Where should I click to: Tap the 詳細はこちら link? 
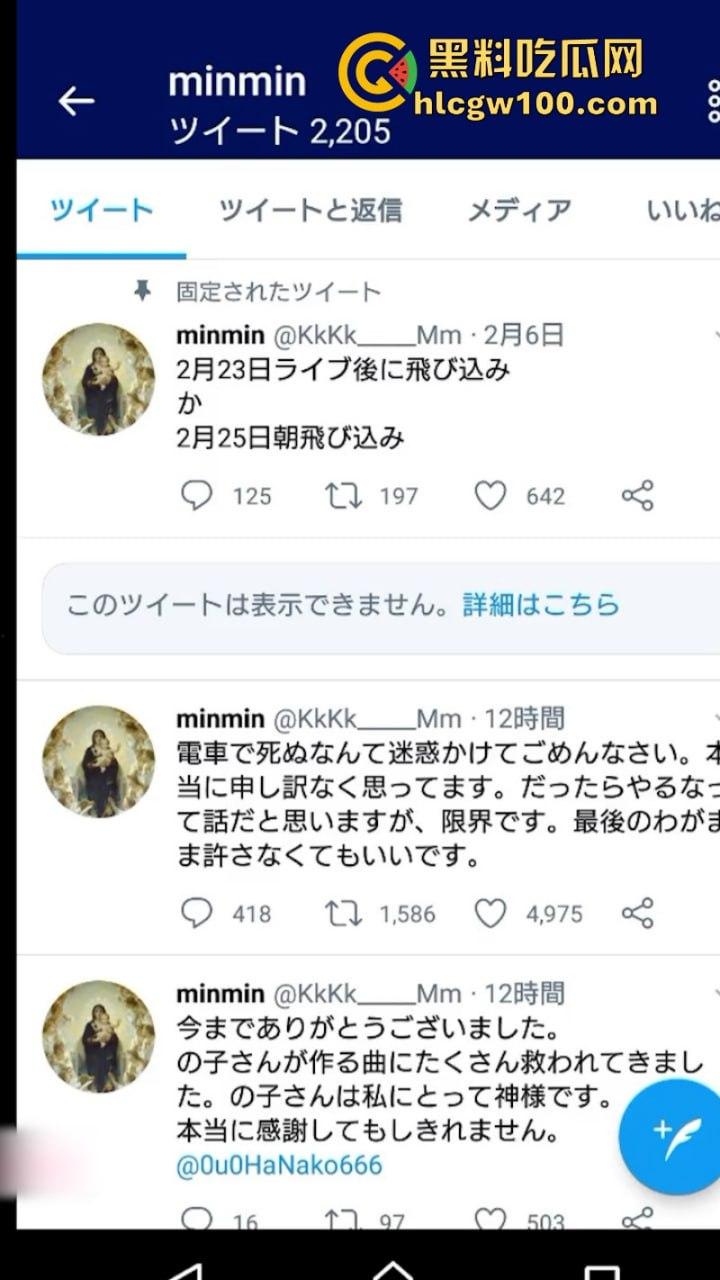tap(539, 604)
